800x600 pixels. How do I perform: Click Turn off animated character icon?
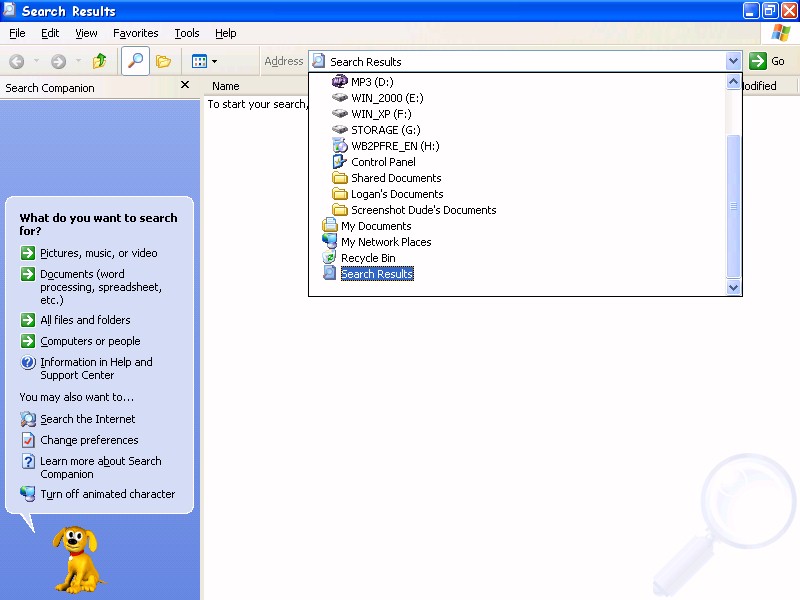(28, 494)
